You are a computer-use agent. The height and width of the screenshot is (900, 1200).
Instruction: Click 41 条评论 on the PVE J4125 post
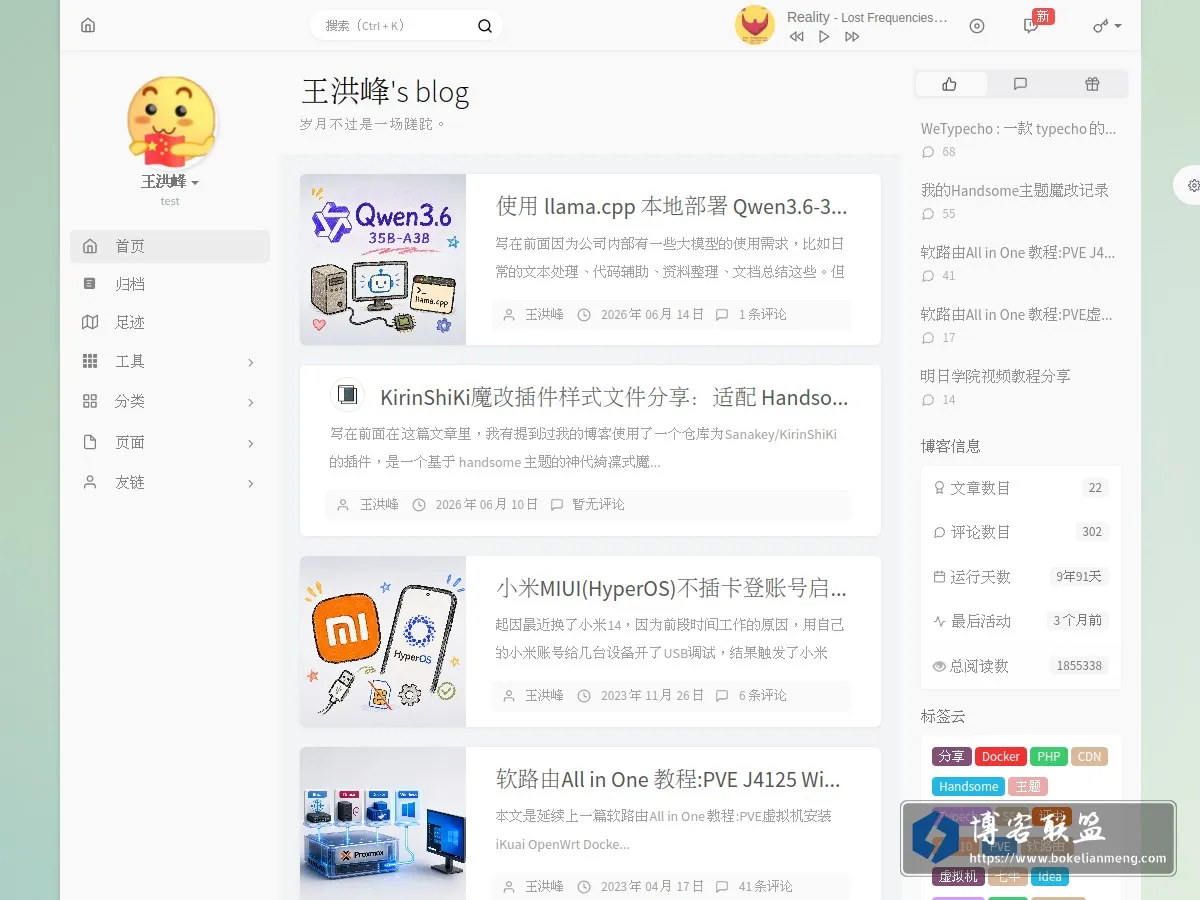pyautogui.click(x=765, y=886)
